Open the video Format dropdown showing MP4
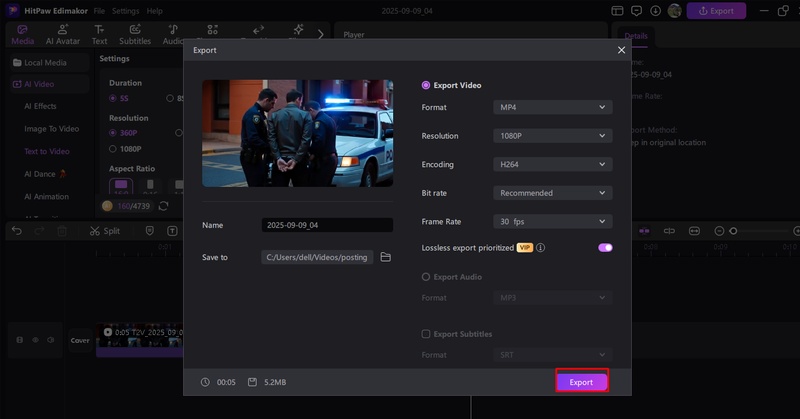800x419 pixels. click(x=553, y=107)
